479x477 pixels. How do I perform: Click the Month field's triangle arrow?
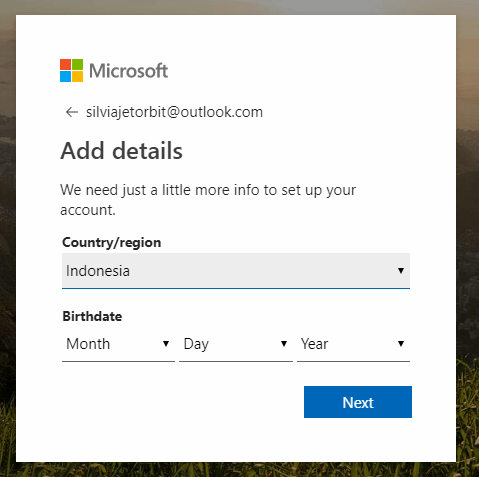tap(166, 343)
